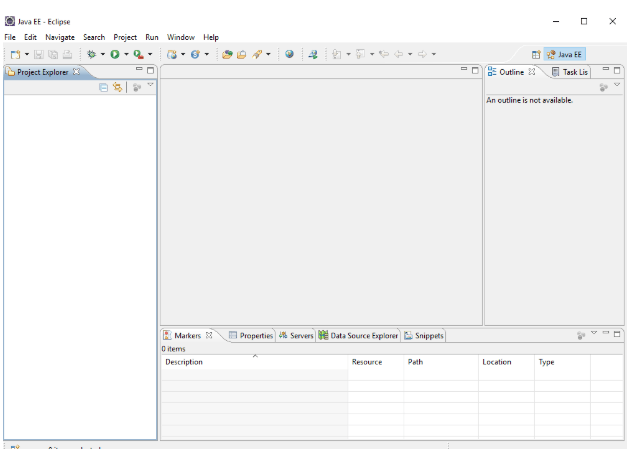The height and width of the screenshot is (452, 633).
Task: Open the New dropdown arrow
Action: coord(27,54)
